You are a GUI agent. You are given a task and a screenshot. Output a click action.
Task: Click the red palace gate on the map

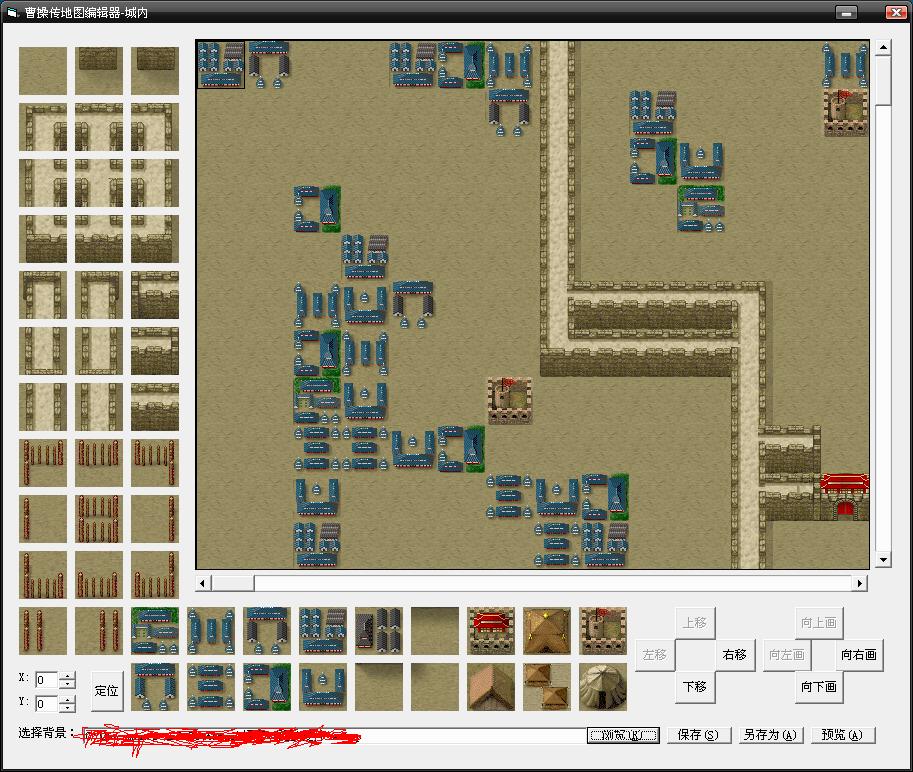[x=844, y=497]
